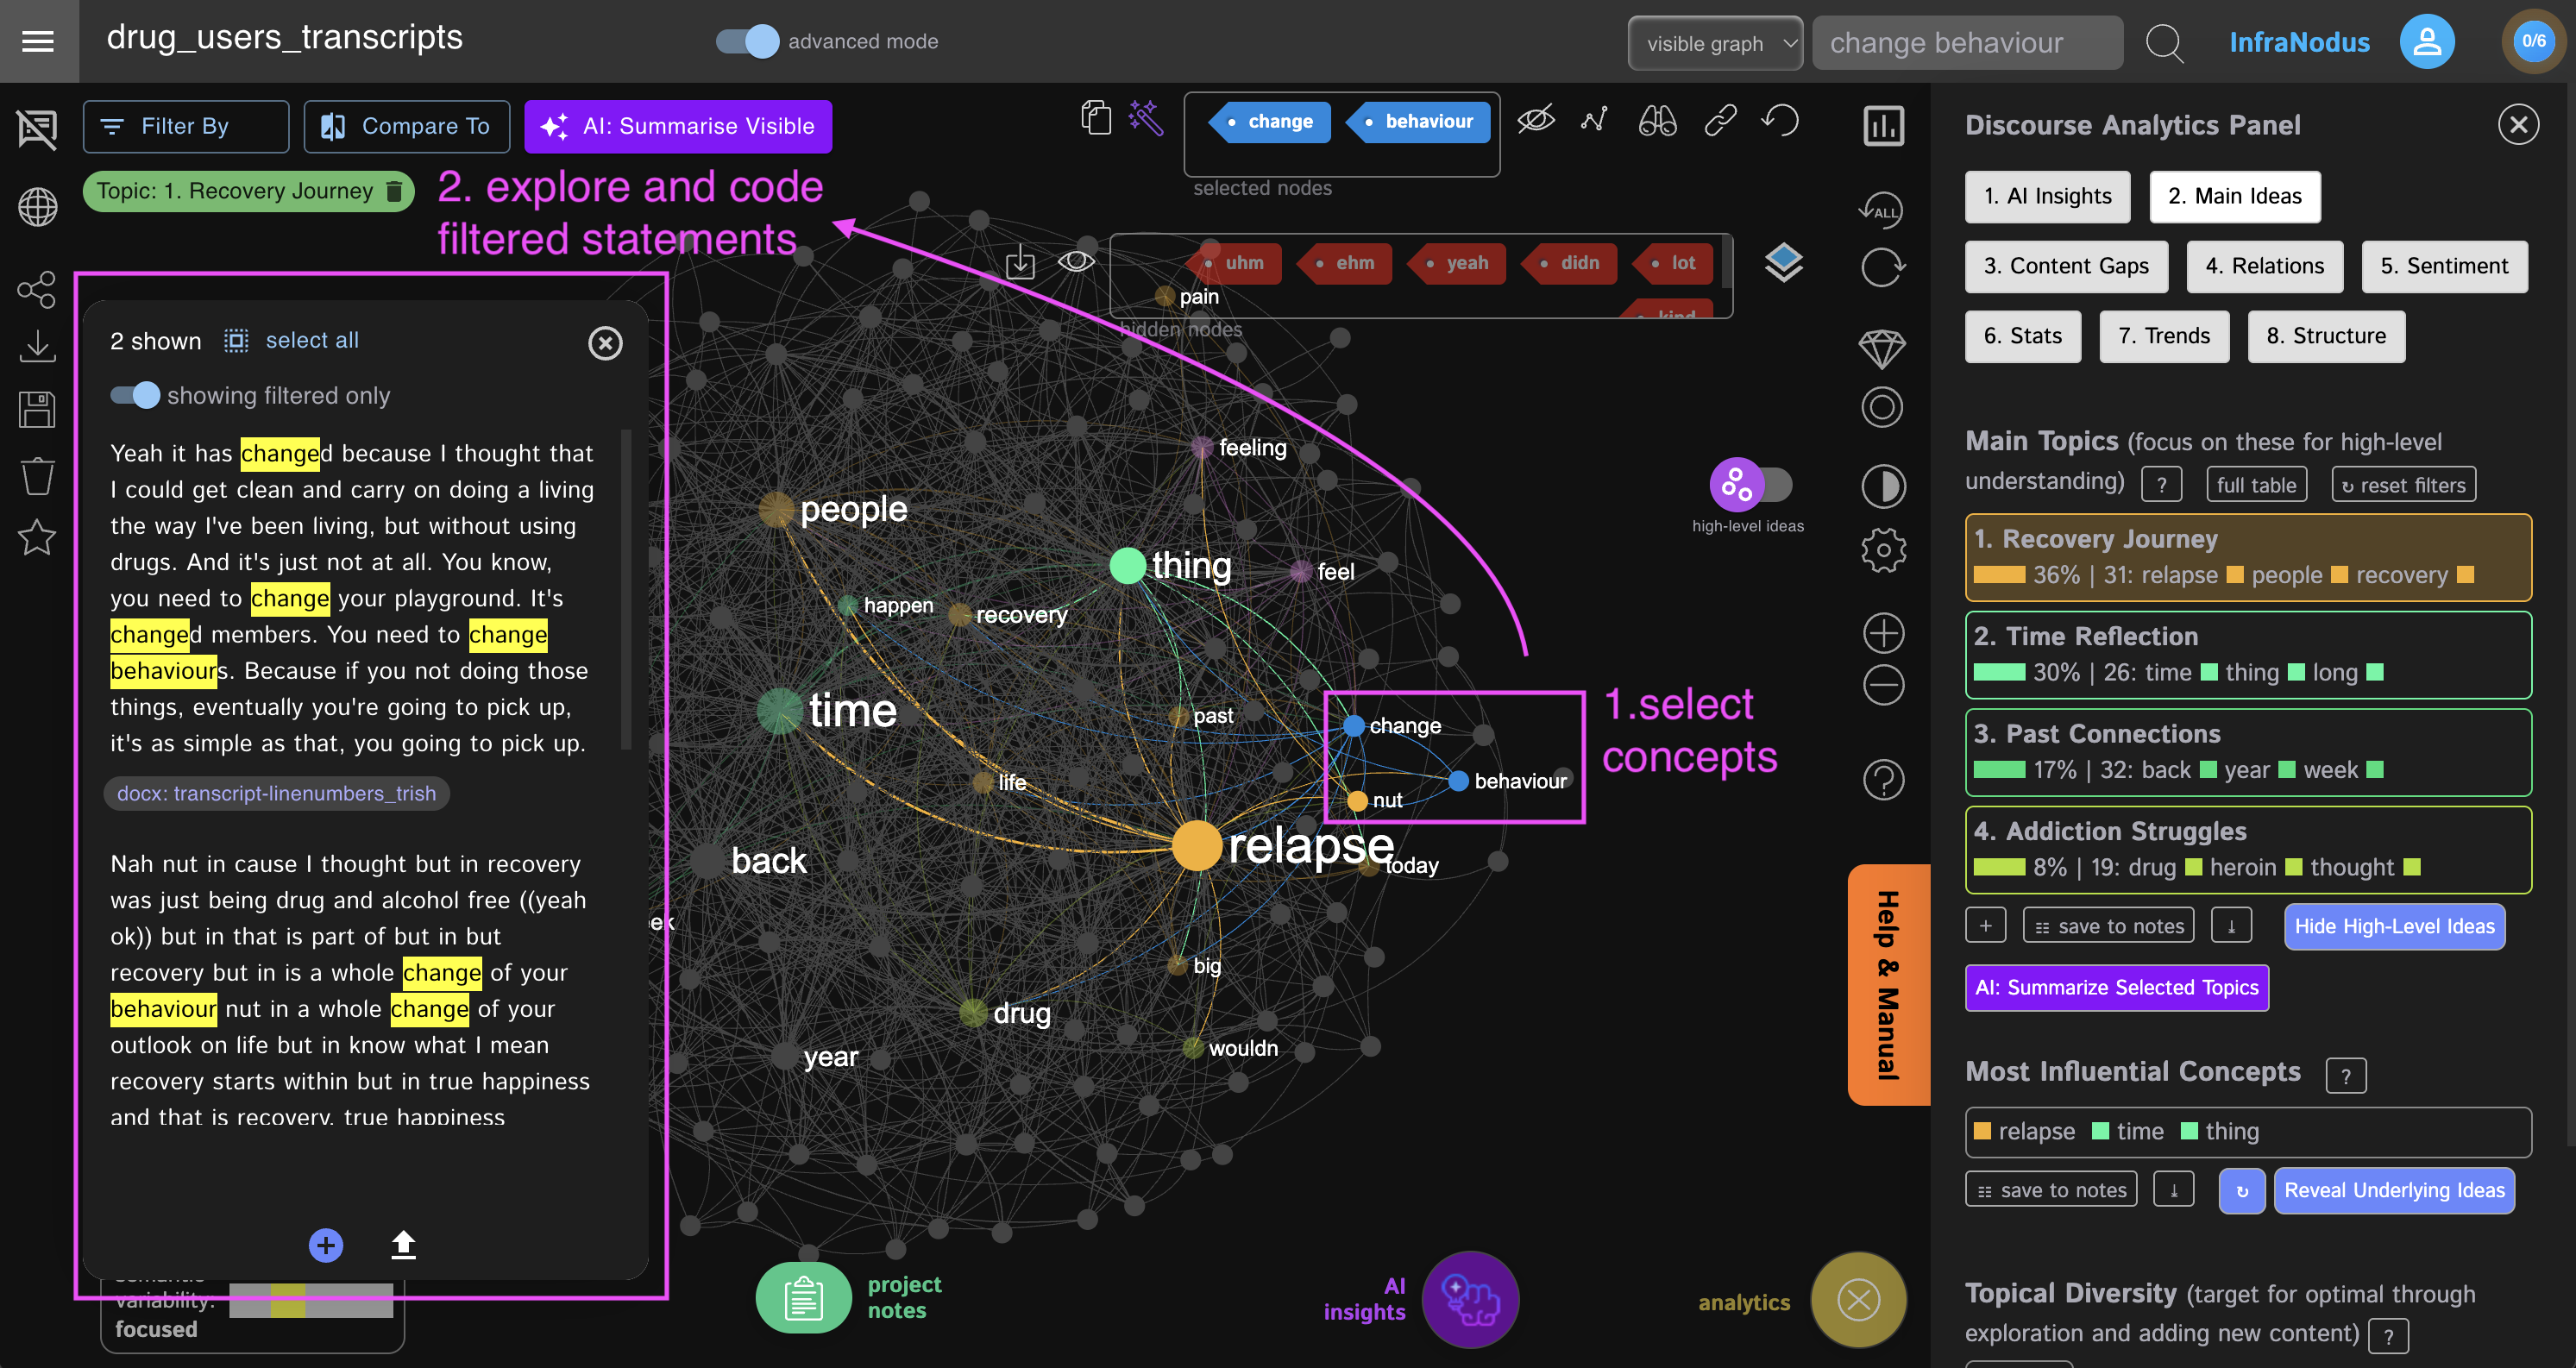Toggle advanced mode switch
The height and width of the screenshot is (1368, 2576).
(747, 41)
